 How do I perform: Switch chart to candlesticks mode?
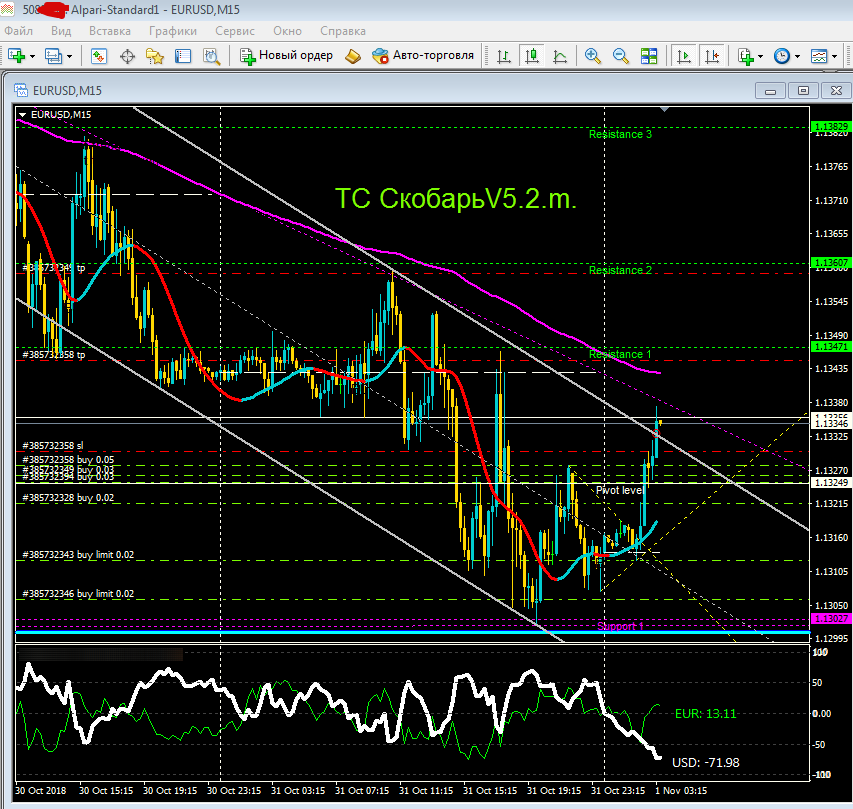click(532, 56)
